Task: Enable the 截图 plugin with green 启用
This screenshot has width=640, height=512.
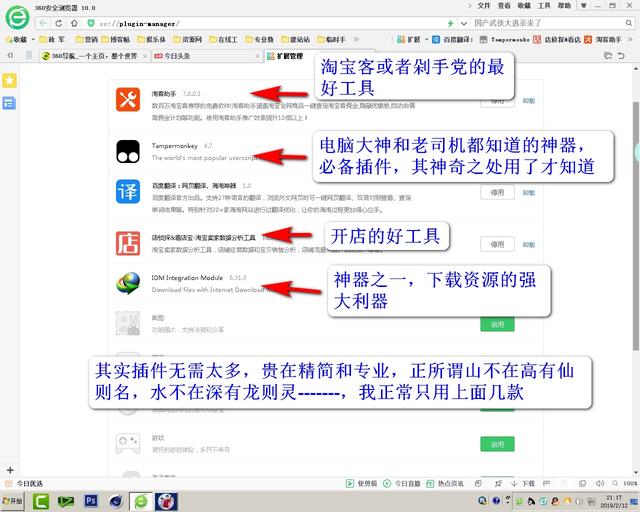Action: click(x=497, y=324)
